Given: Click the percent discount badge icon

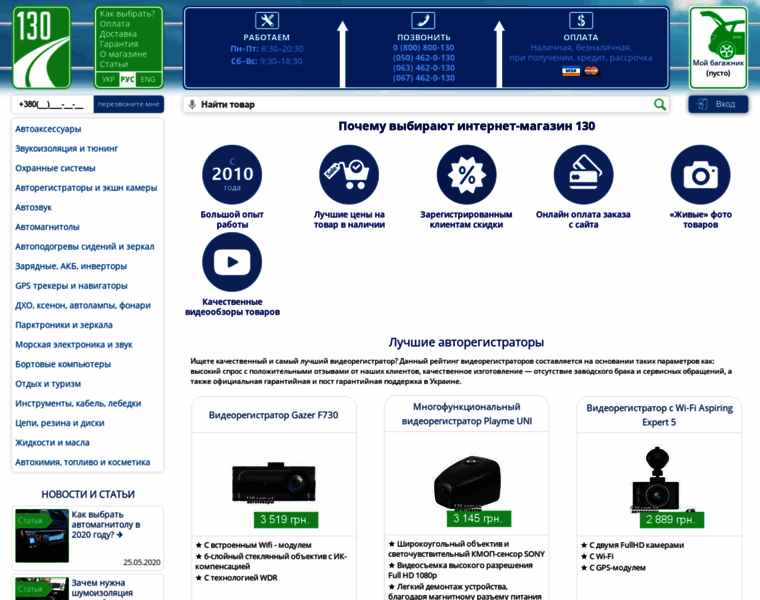Looking at the screenshot, I should (x=466, y=174).
